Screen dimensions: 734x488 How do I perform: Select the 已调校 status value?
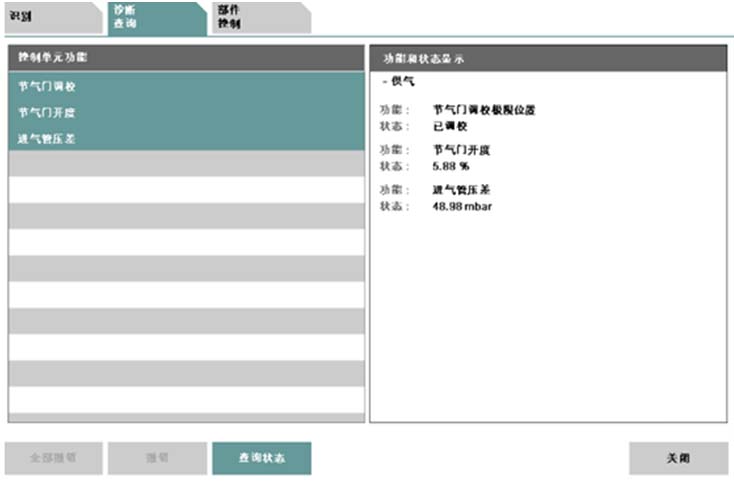point(454,126)
